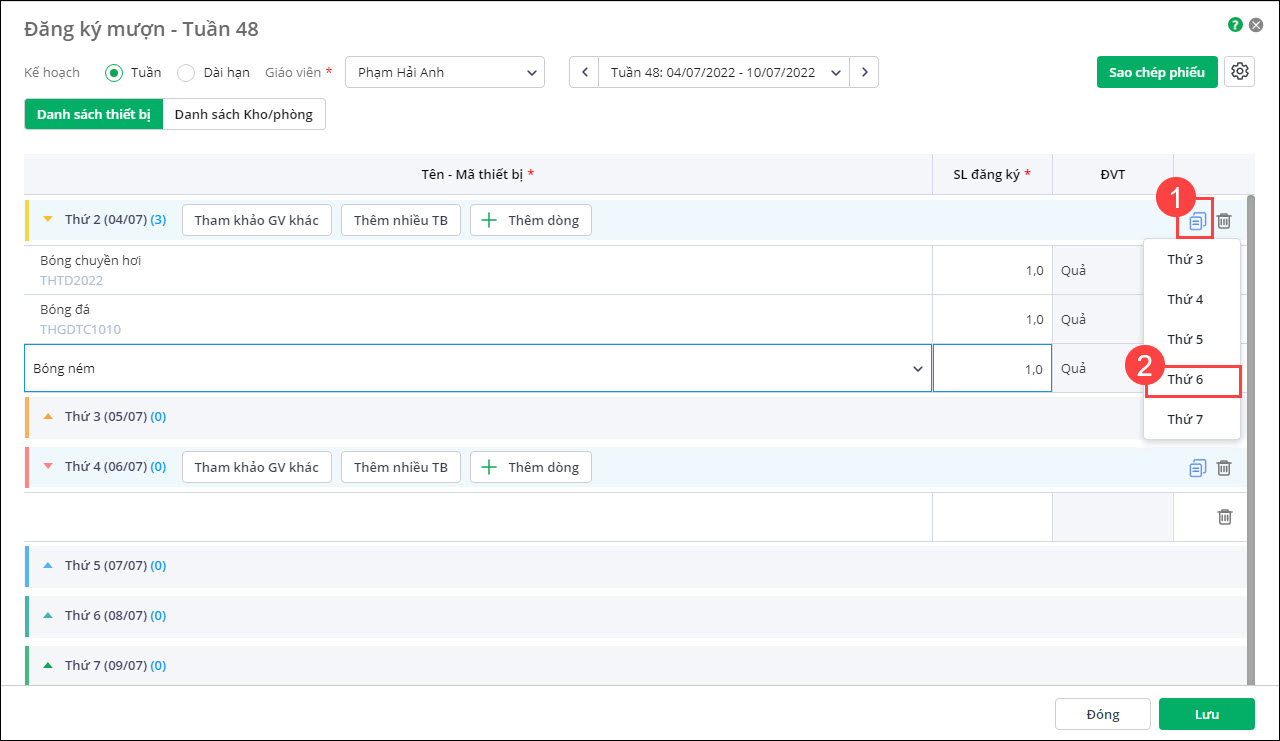This screenshot has height=741, width=1280.
Task: Click the Bóng đá device name
Action: [x=65, y=310]
